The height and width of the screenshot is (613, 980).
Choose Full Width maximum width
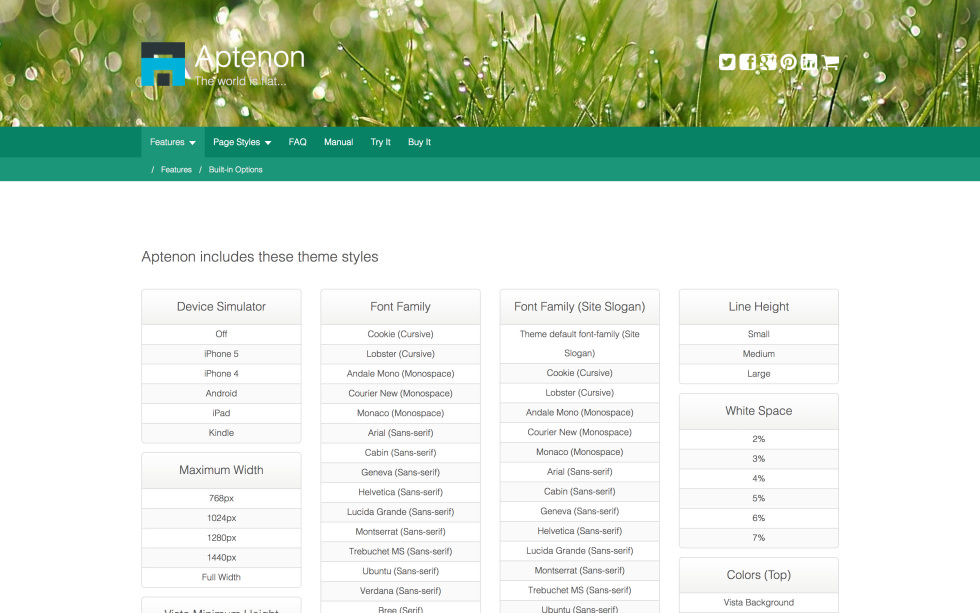click(221, 577)
